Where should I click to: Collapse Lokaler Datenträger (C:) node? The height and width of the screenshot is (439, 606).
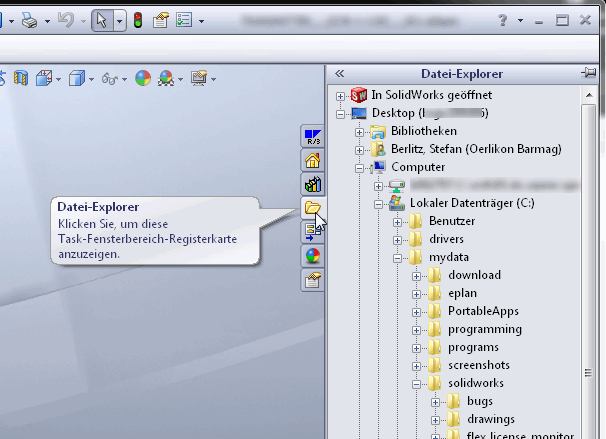click(x=378, y=204)
